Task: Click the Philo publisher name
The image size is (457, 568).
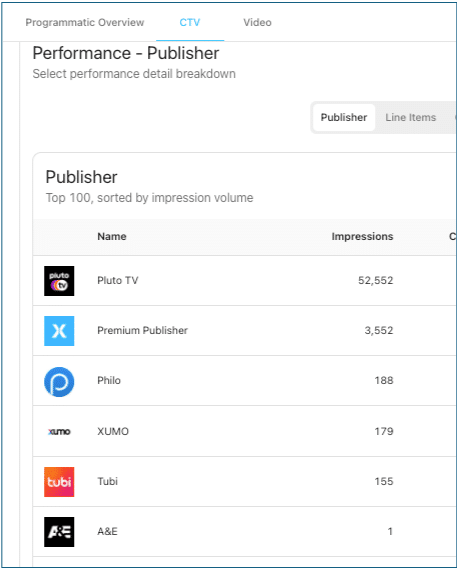Action: click(109, 380)
